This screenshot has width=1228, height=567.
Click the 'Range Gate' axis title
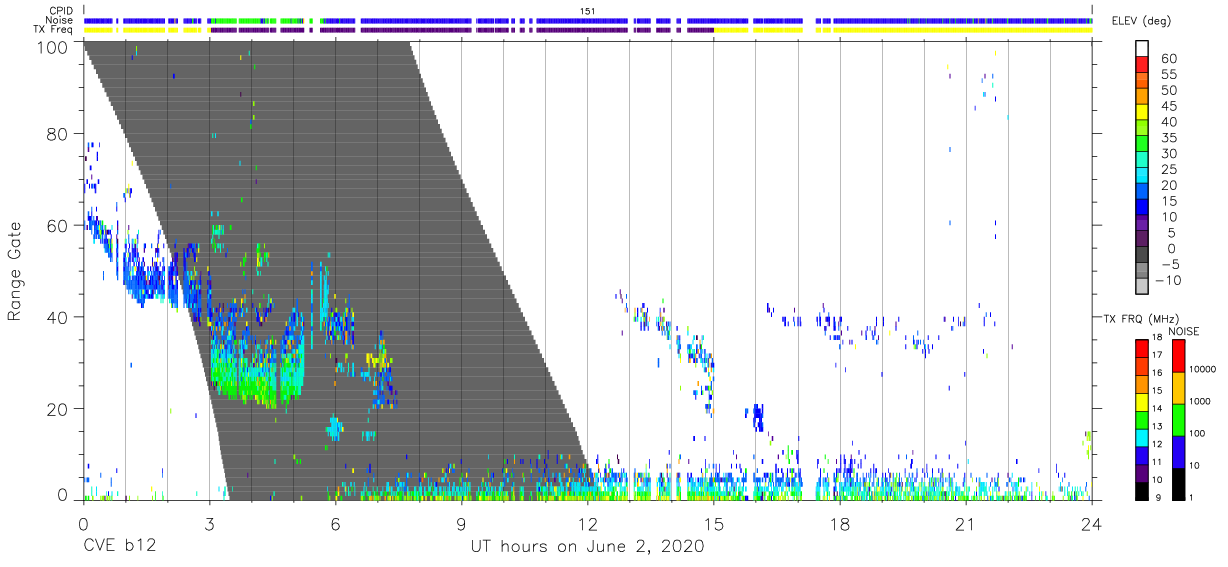tap(15, 271)
